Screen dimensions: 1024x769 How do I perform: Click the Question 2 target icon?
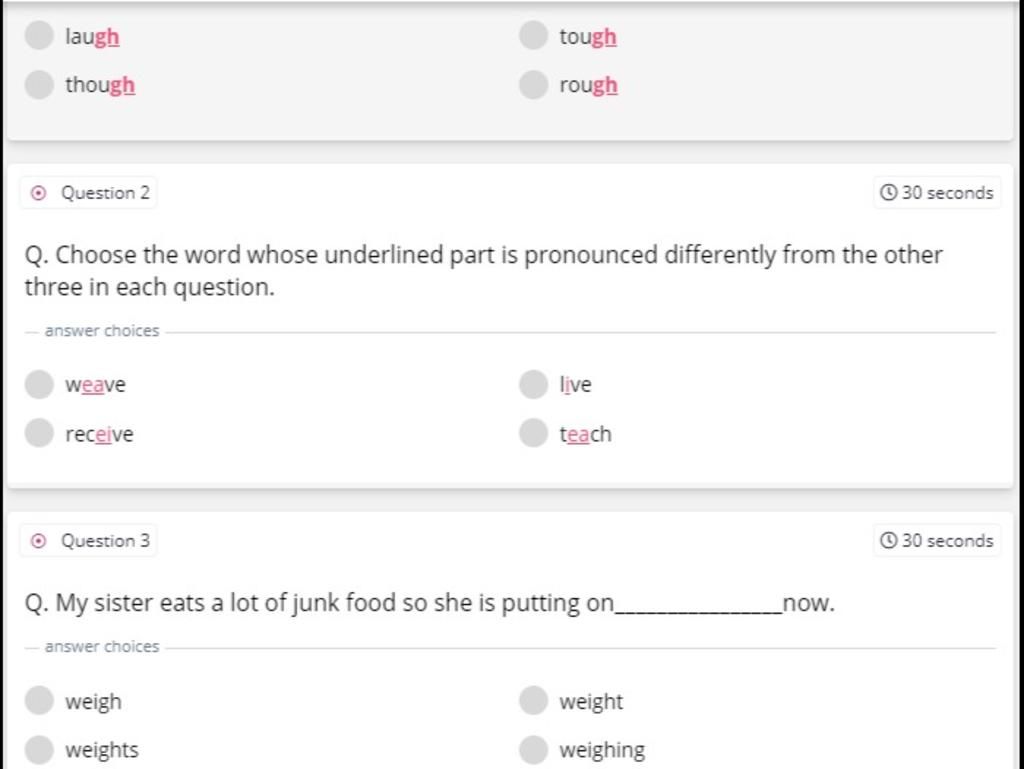point(39,193)
